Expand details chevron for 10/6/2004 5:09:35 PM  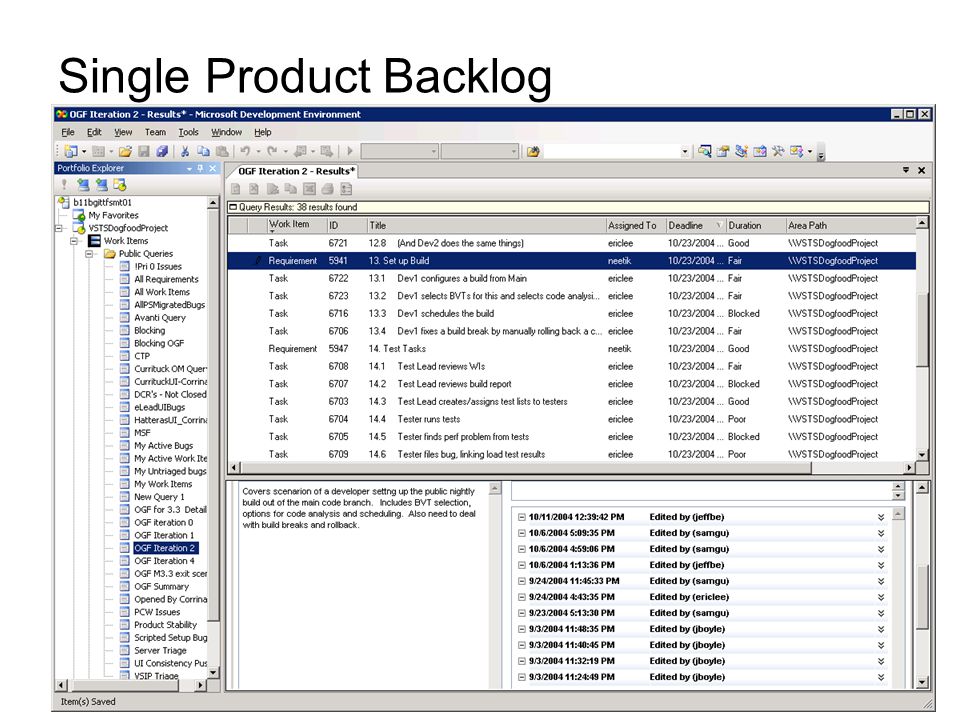pos(881,533)
